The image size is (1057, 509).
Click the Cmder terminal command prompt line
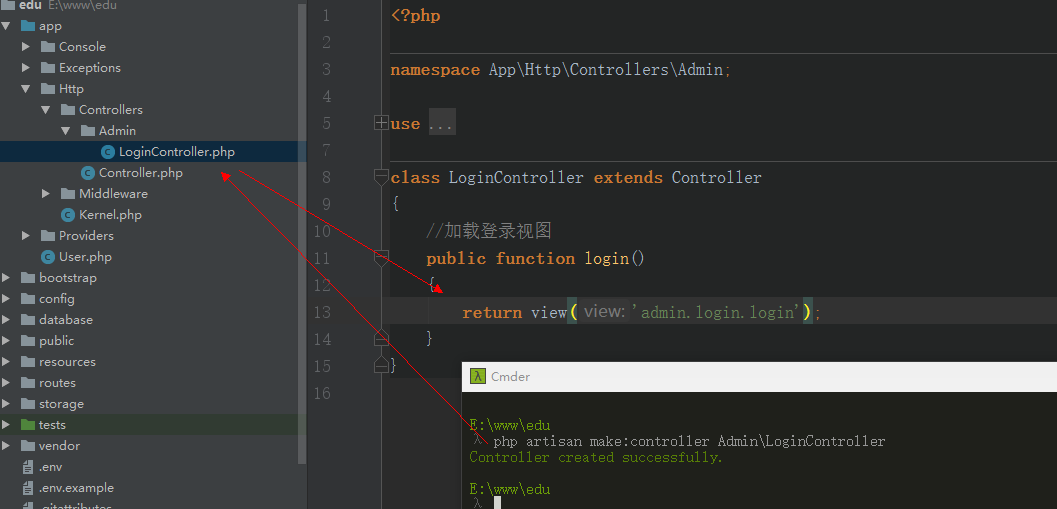[688, 441]
